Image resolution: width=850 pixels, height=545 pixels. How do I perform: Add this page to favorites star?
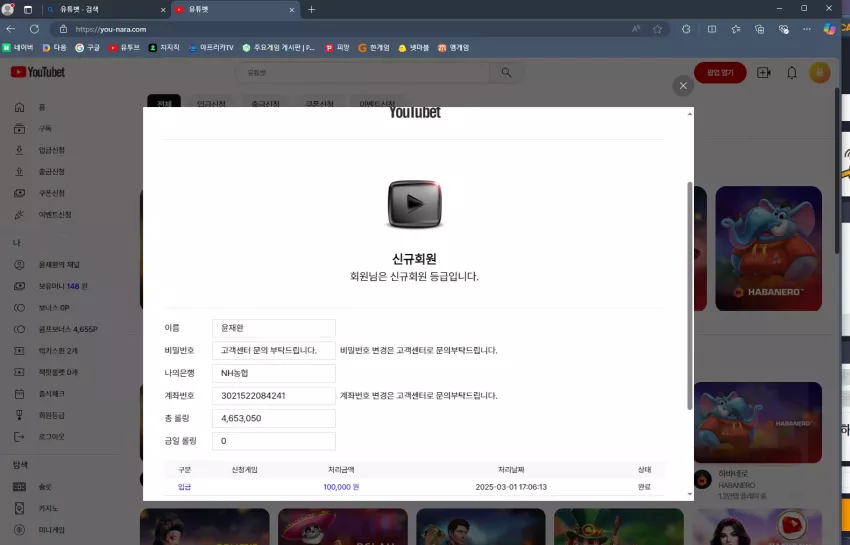point(657,29)
